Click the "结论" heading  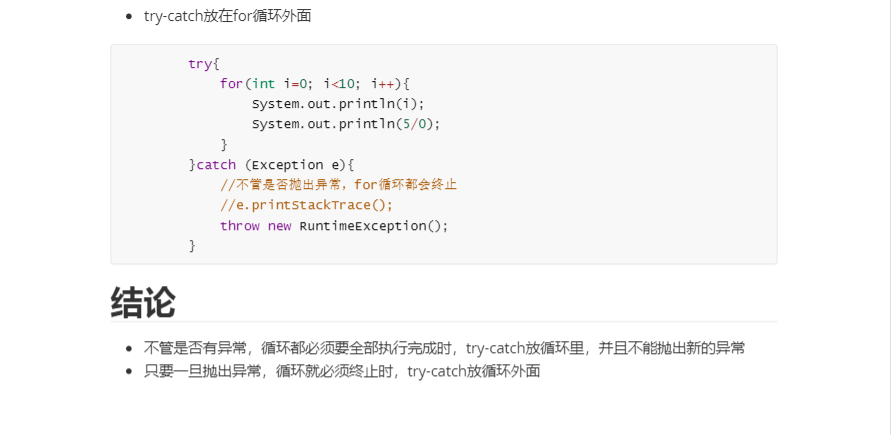coord(143,301)
